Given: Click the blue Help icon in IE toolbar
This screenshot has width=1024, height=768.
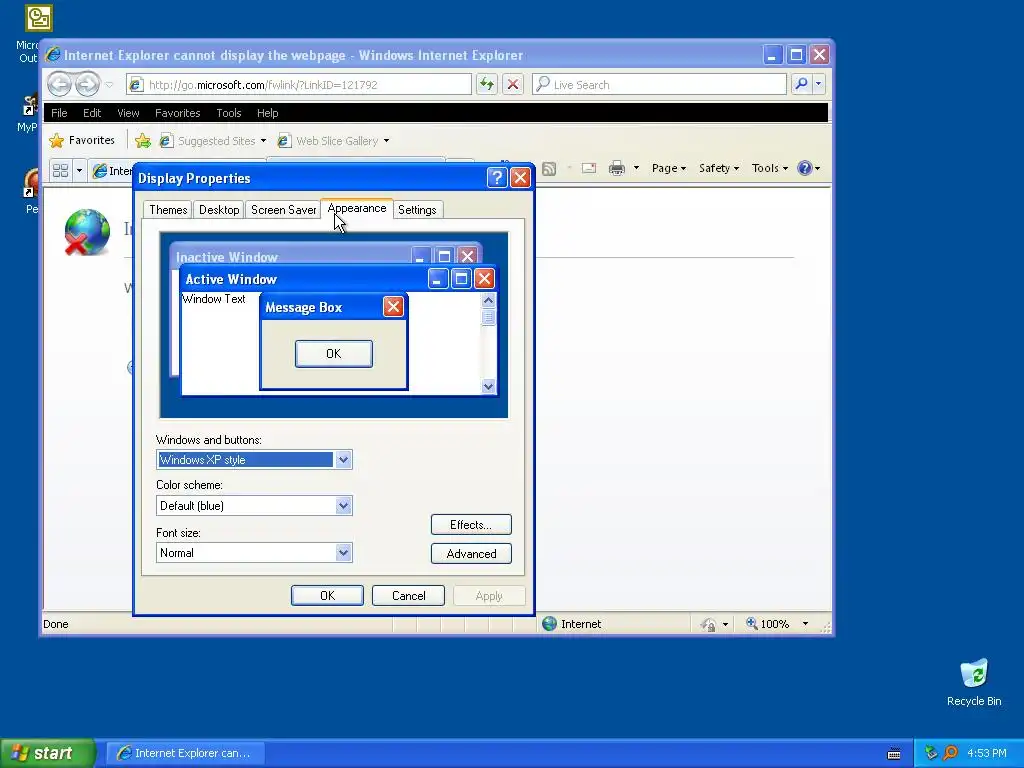Looking at the screenshot, I should tap(805, 168).
